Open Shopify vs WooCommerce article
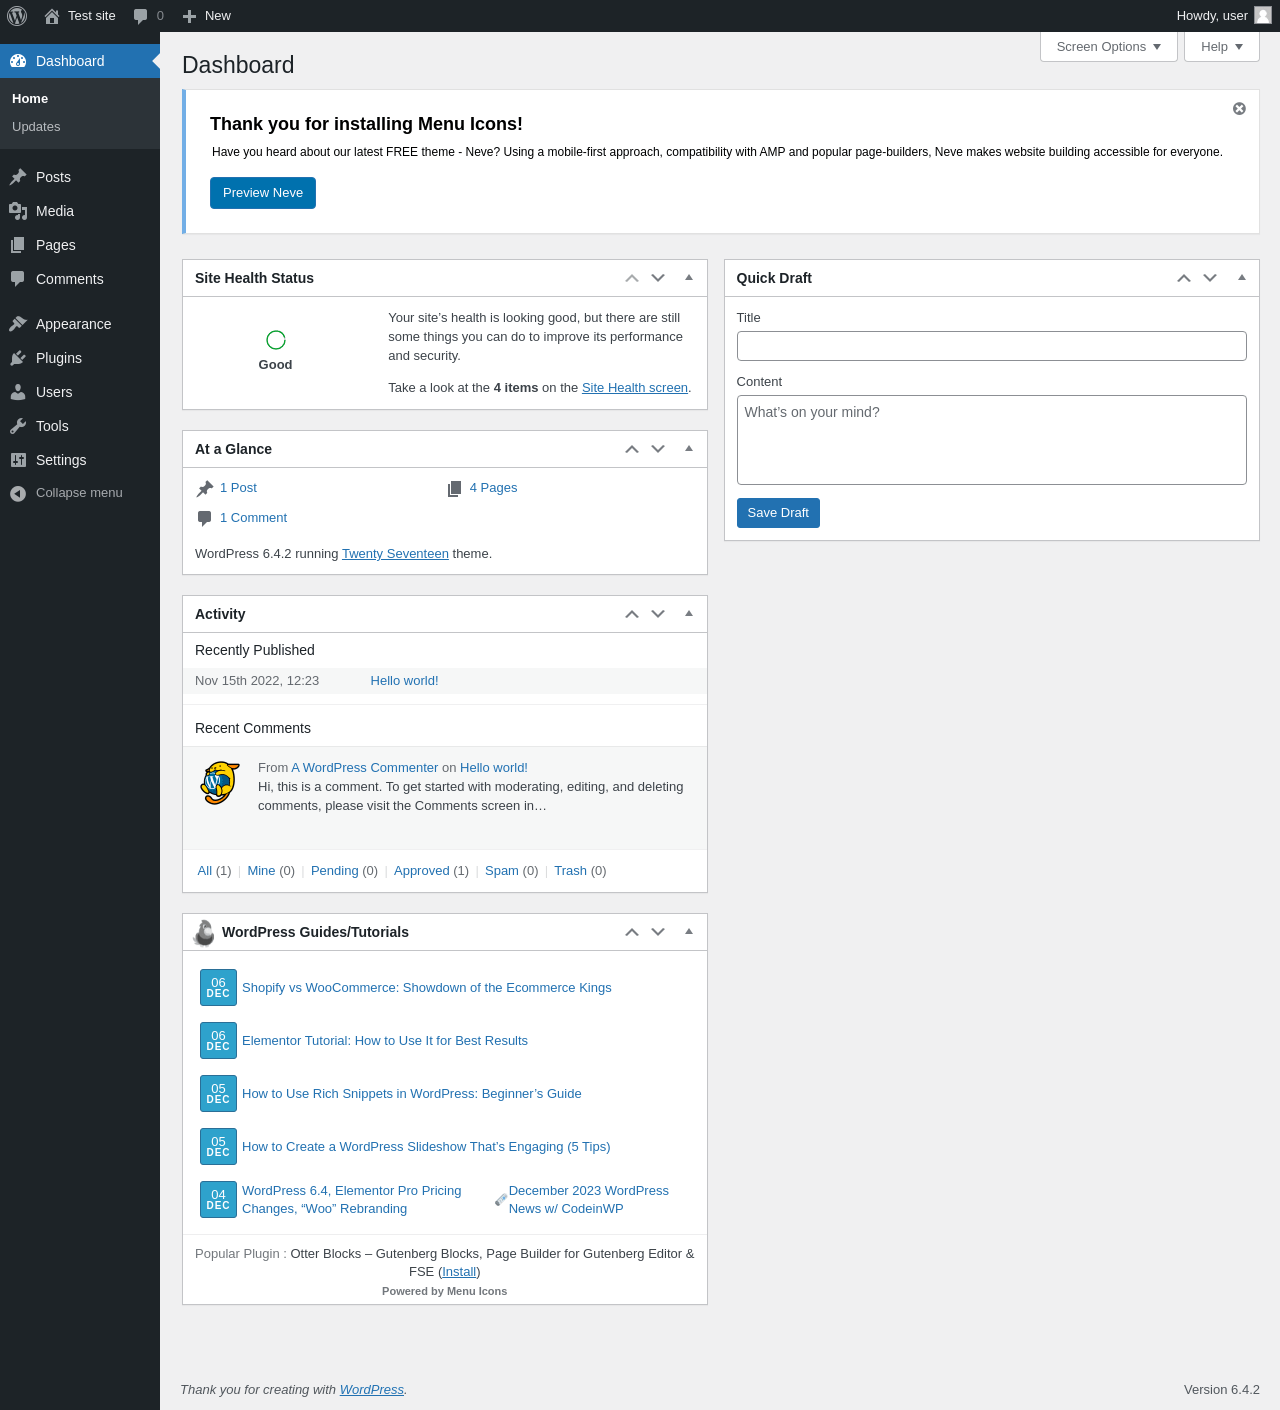 pos(427,988)
